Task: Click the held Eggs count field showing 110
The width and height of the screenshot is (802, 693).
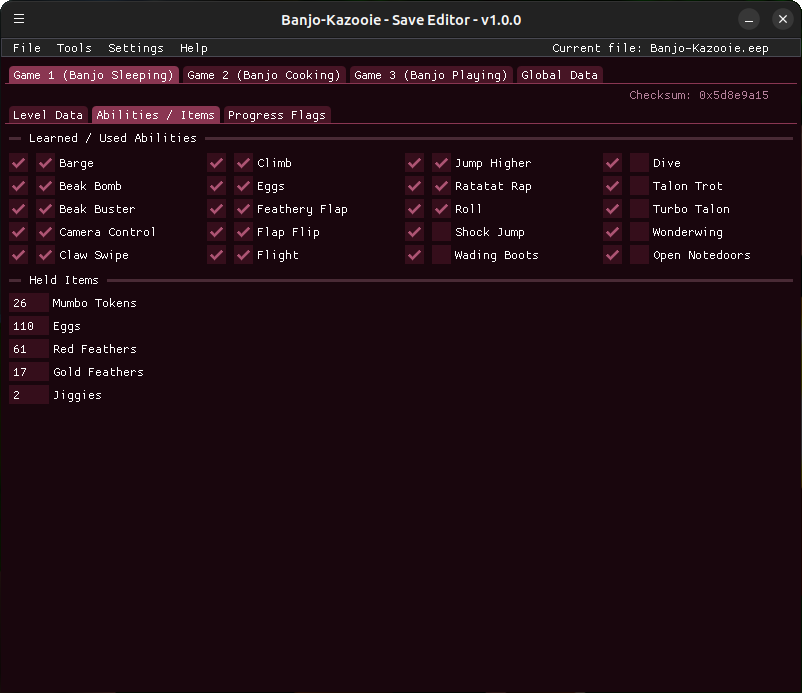Action: (29, 326)
